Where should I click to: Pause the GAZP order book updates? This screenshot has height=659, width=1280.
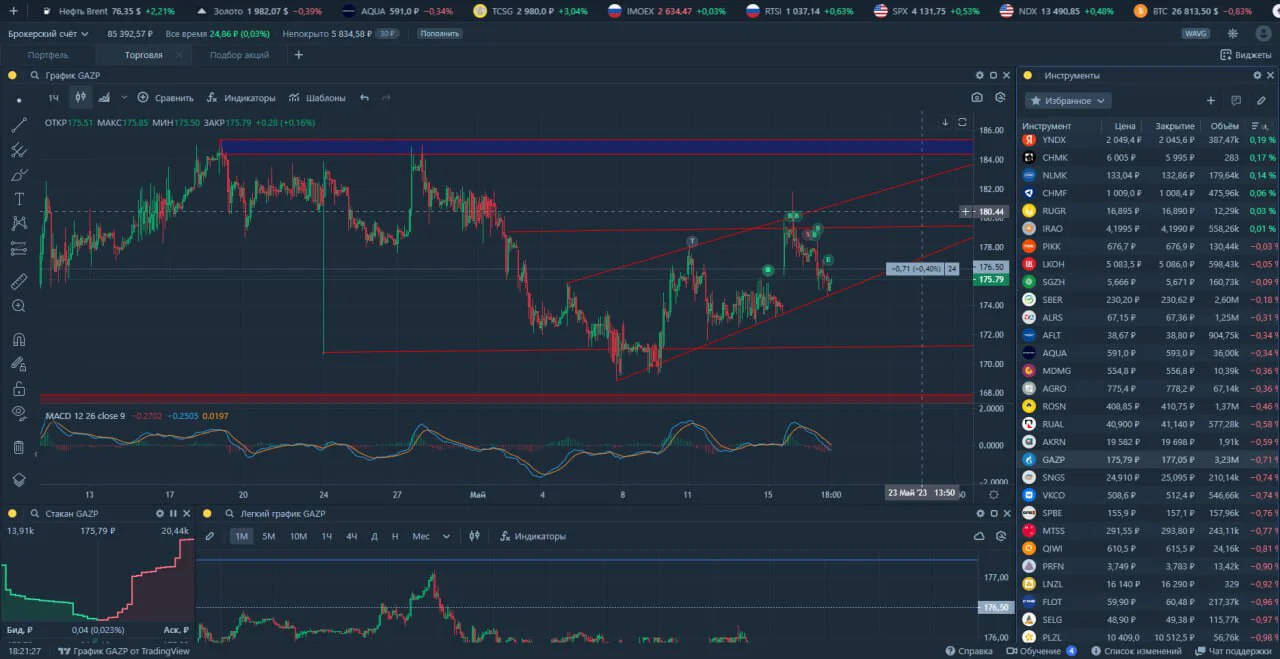pos(173,513)
